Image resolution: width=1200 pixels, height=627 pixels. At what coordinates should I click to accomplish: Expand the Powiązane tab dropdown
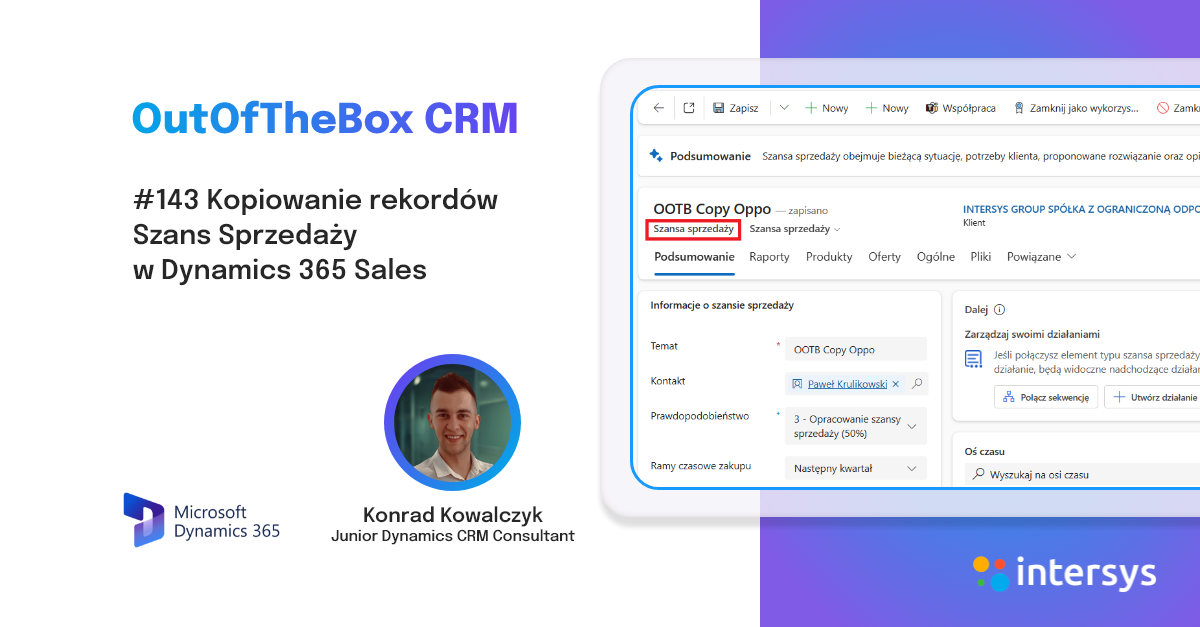tap(1041, 257)
